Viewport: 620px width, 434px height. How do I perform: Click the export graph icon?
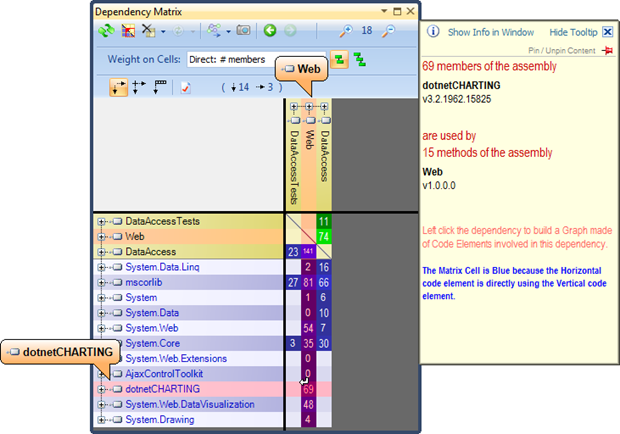pos(214,30)
